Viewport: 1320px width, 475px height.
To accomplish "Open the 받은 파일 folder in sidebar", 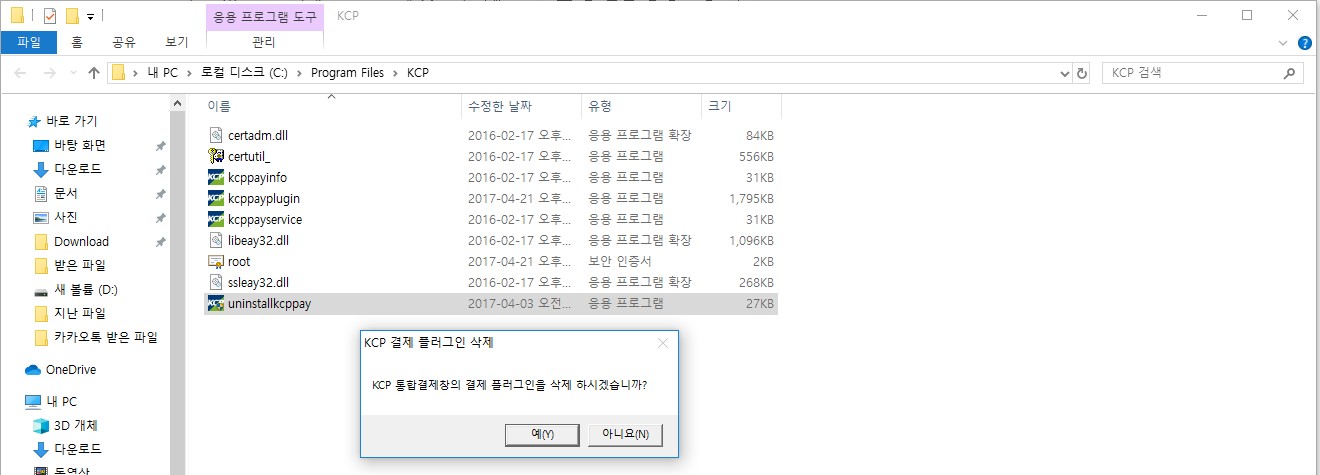I will tap(80, 265).
